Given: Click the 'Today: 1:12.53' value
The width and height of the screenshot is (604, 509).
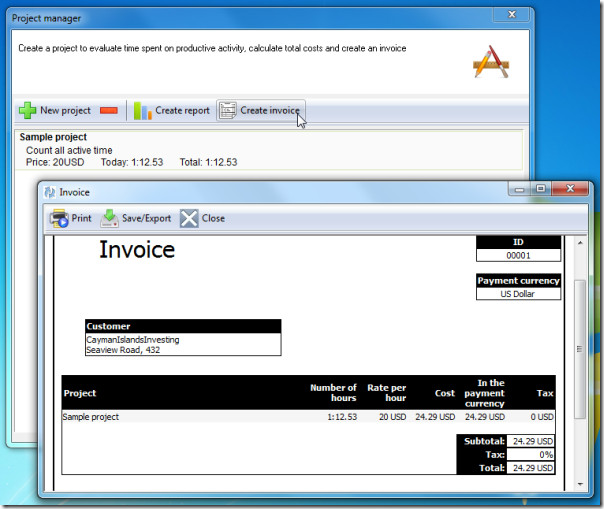Looking at the screenshot, I should tap(132, 162).
